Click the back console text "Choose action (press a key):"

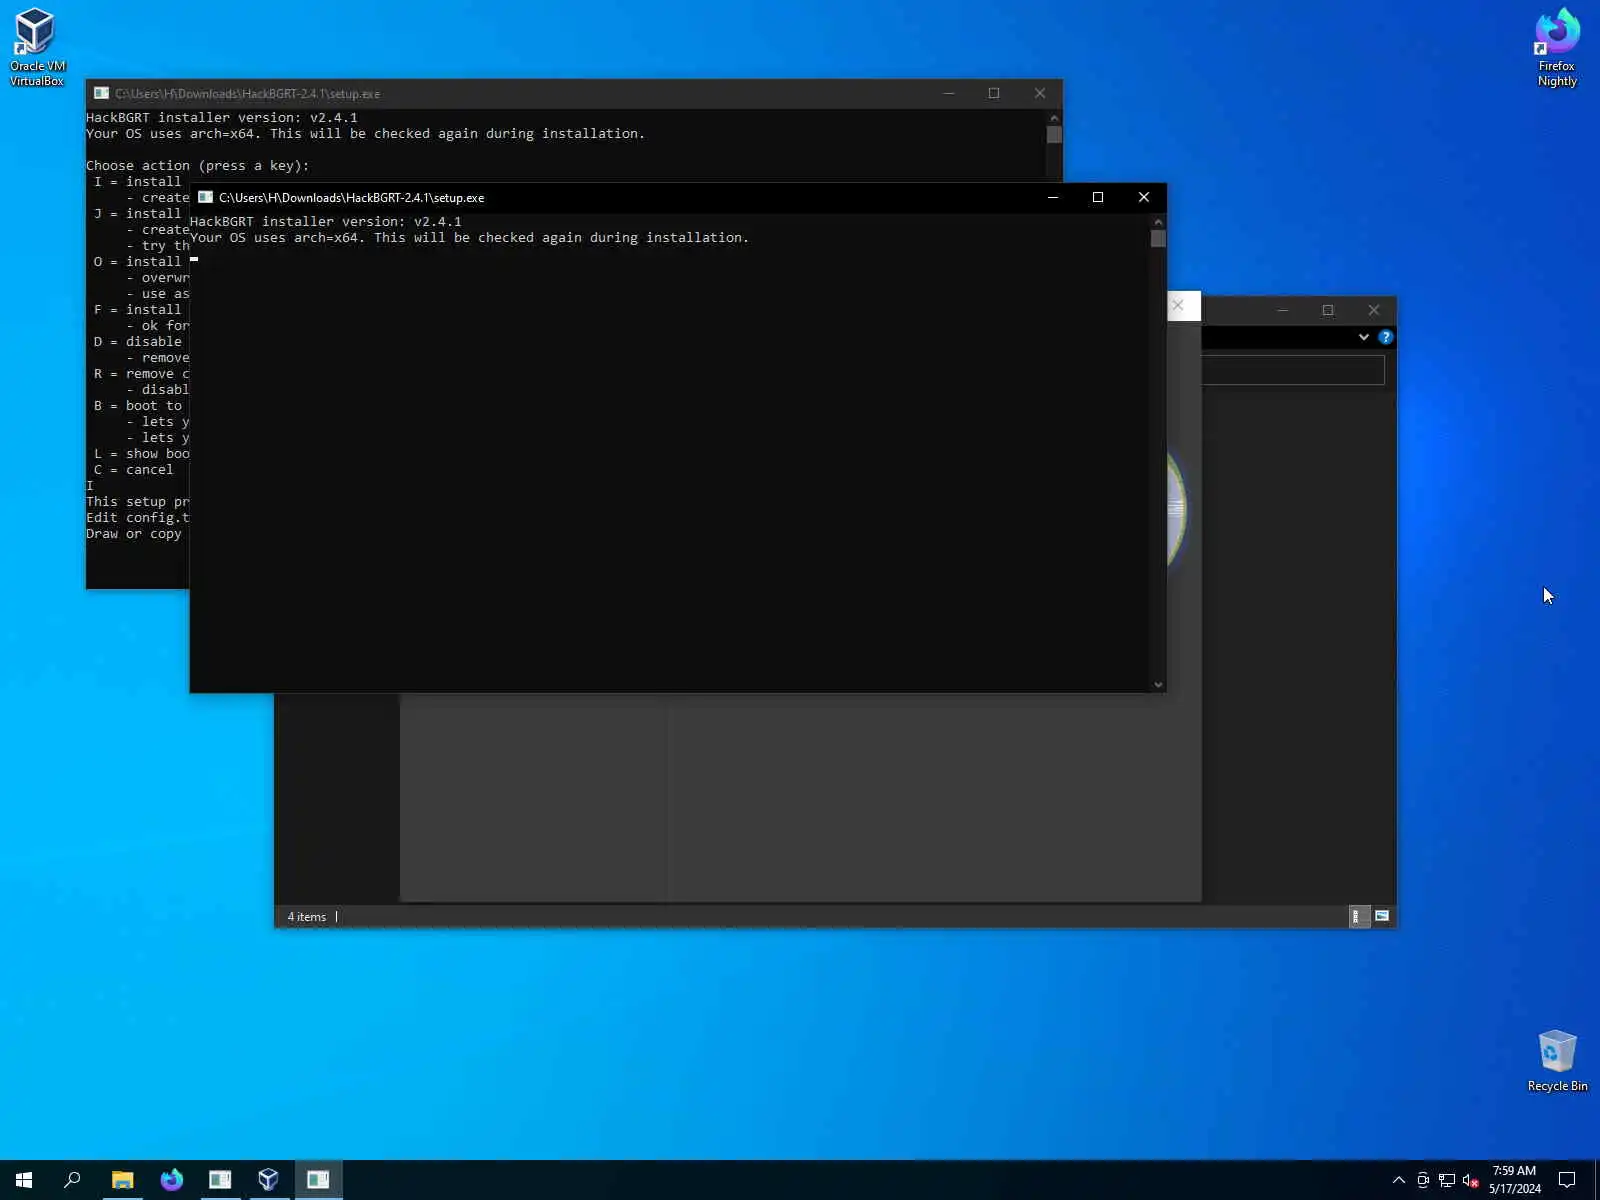coord(198,166)
